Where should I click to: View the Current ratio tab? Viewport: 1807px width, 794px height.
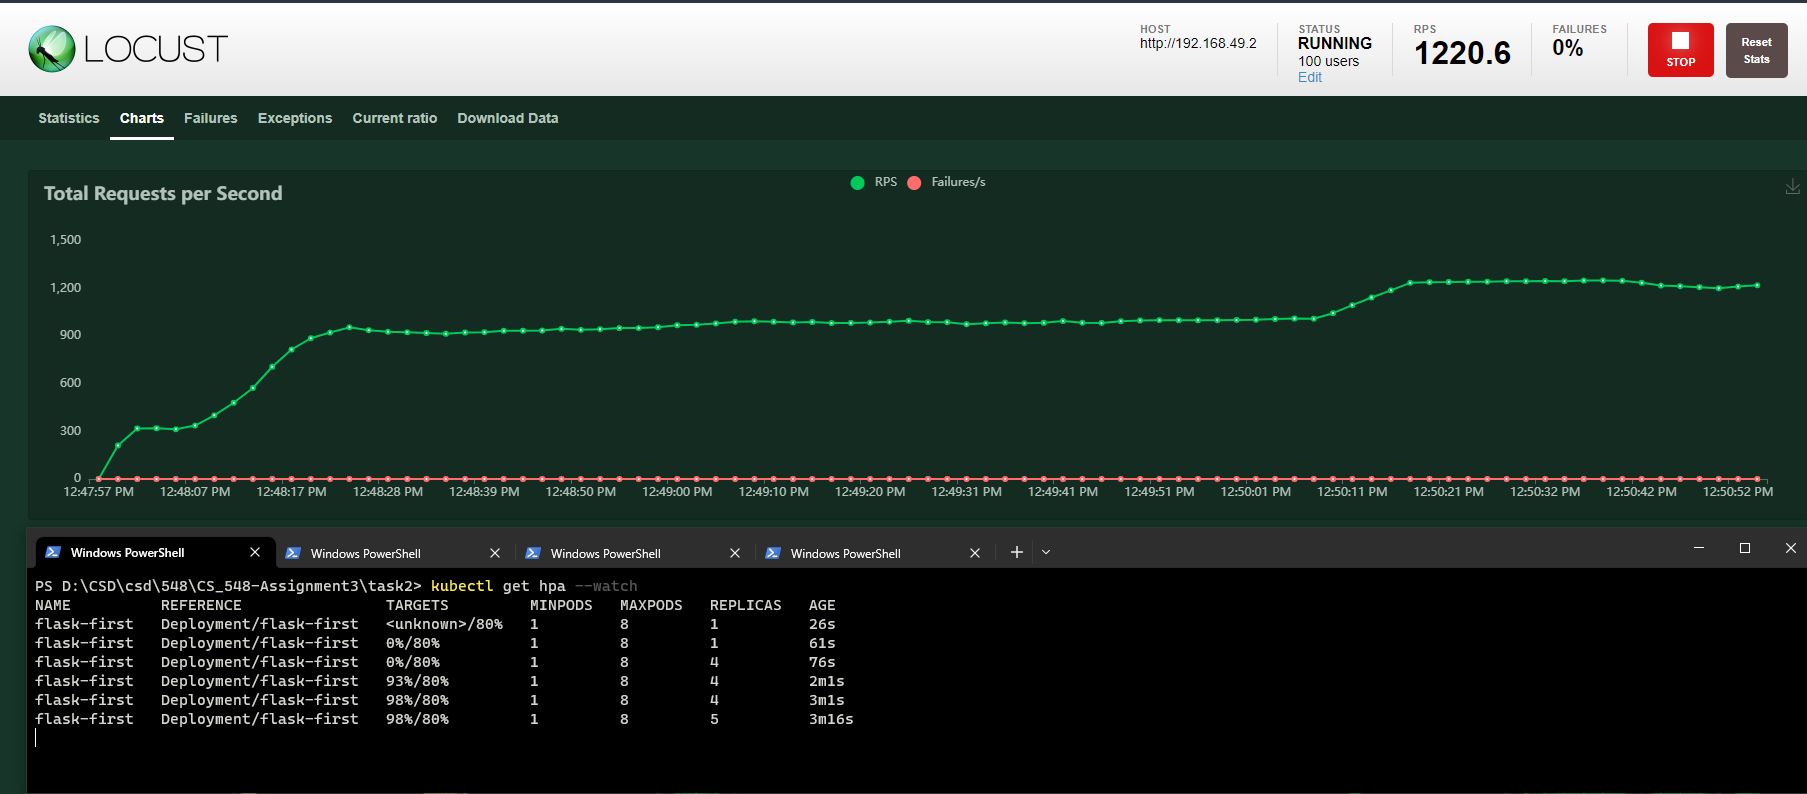tap(395, 118)
